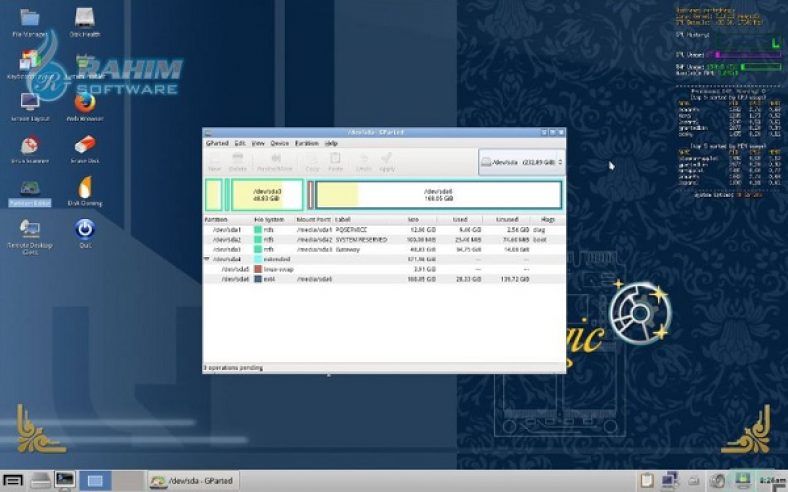The image size is (788, 492).
Task: Click the clock in the system tray
Action: click(771, 481)
